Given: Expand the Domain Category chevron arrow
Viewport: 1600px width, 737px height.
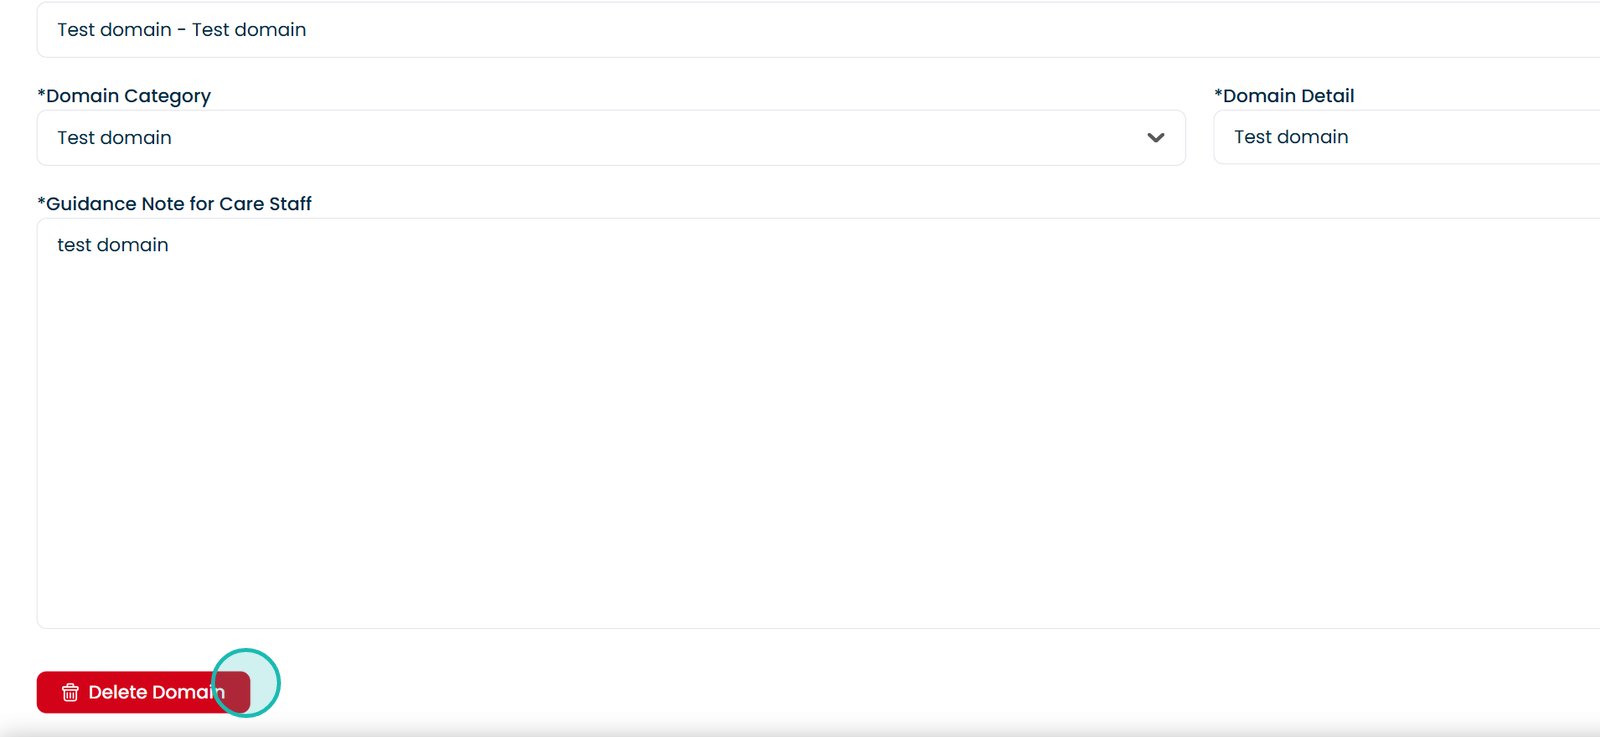Looking at the screenshot, I should 1155,138.
